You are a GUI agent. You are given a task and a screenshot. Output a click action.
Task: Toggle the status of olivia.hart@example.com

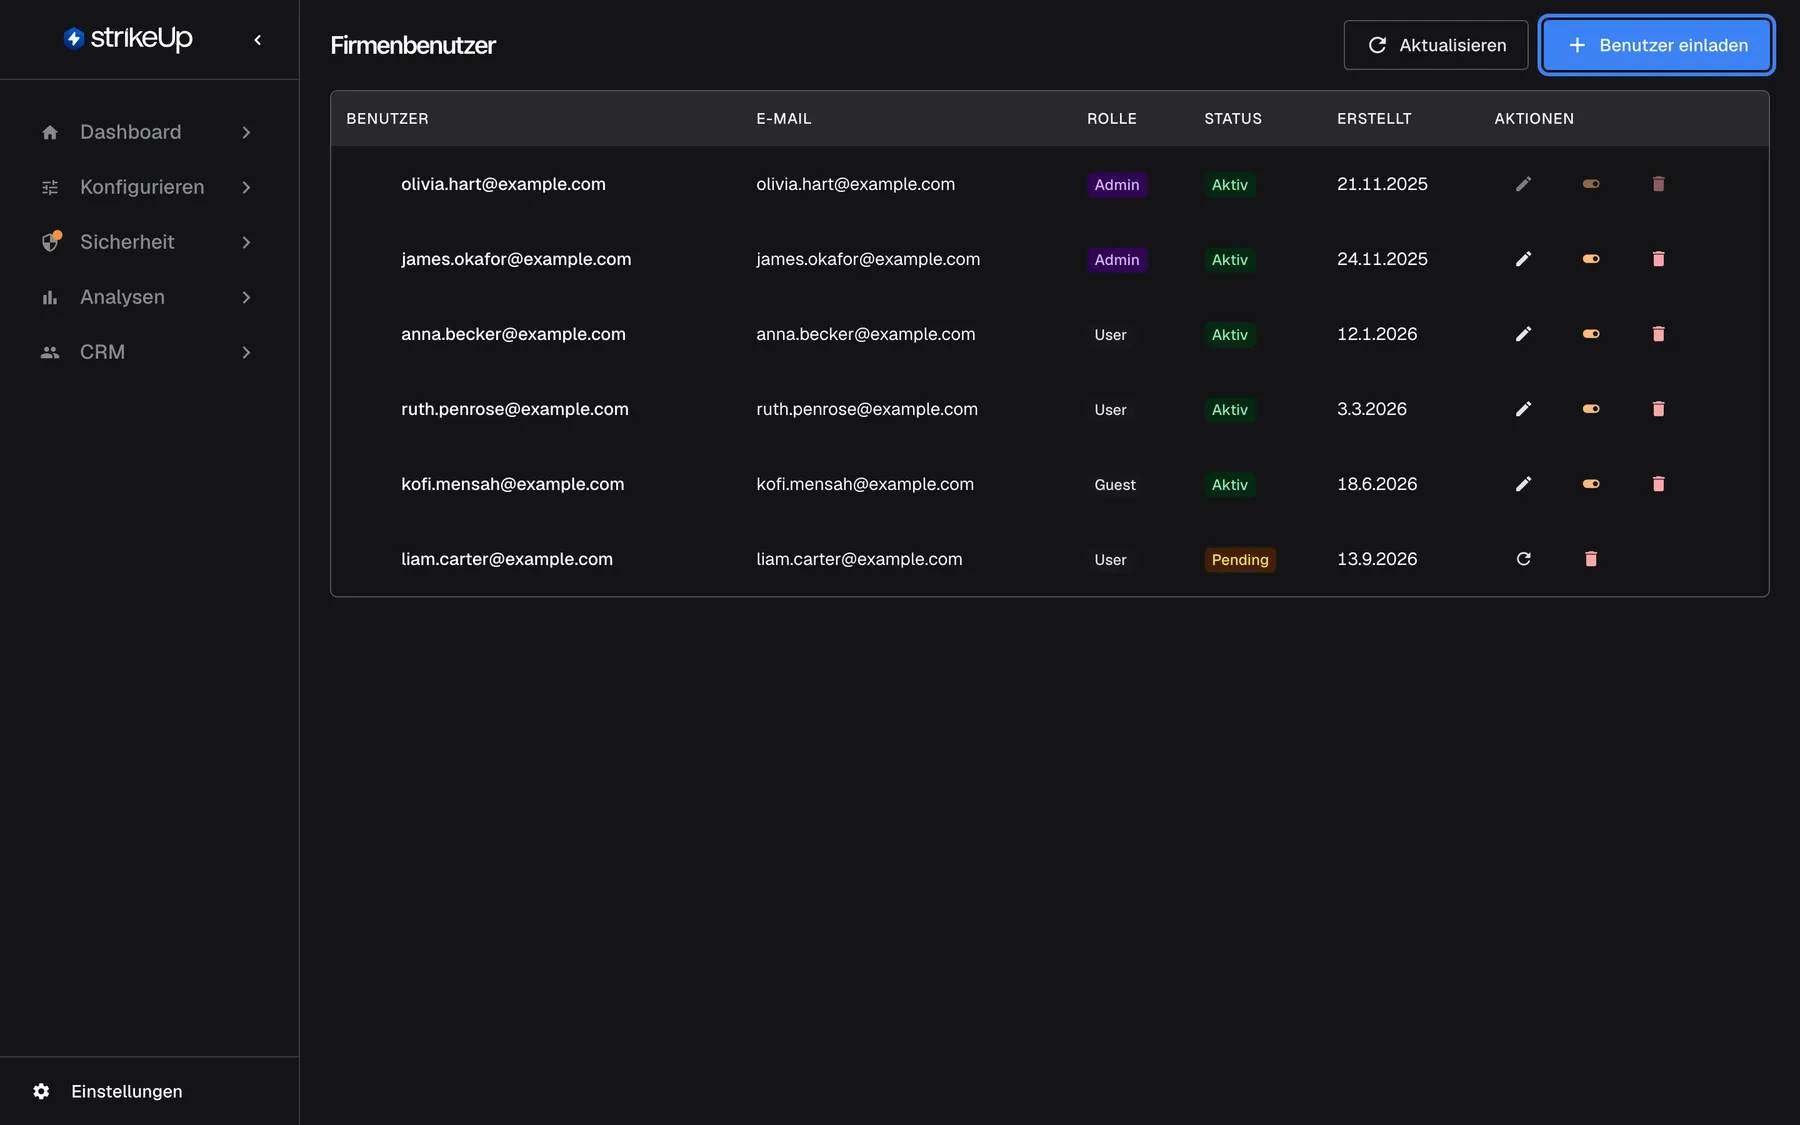1591,184
